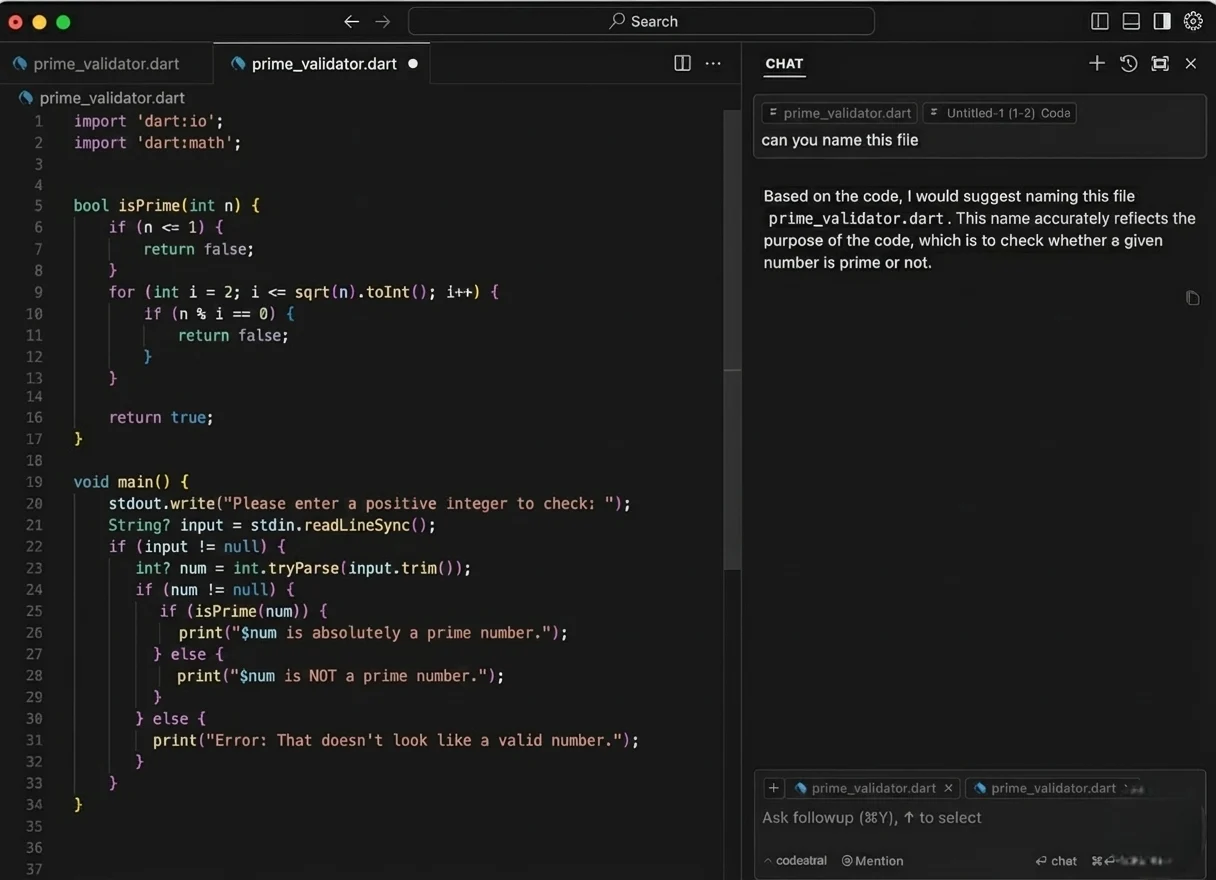Split the editor to the right

(x=682, y=63)
